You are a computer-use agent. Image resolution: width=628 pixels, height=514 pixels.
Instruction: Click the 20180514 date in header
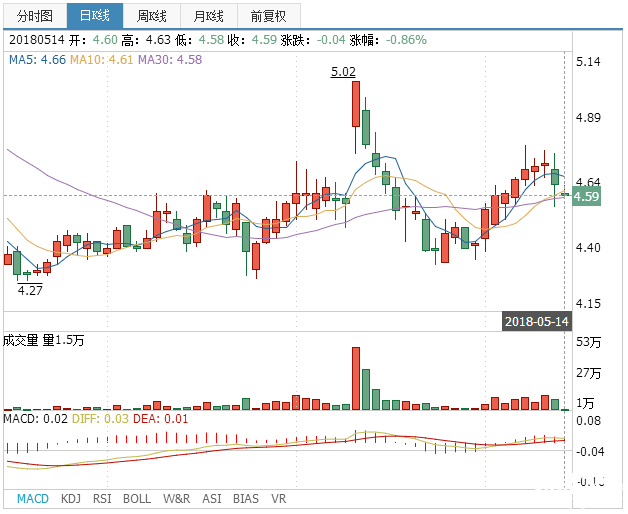[x=37, y=40]
